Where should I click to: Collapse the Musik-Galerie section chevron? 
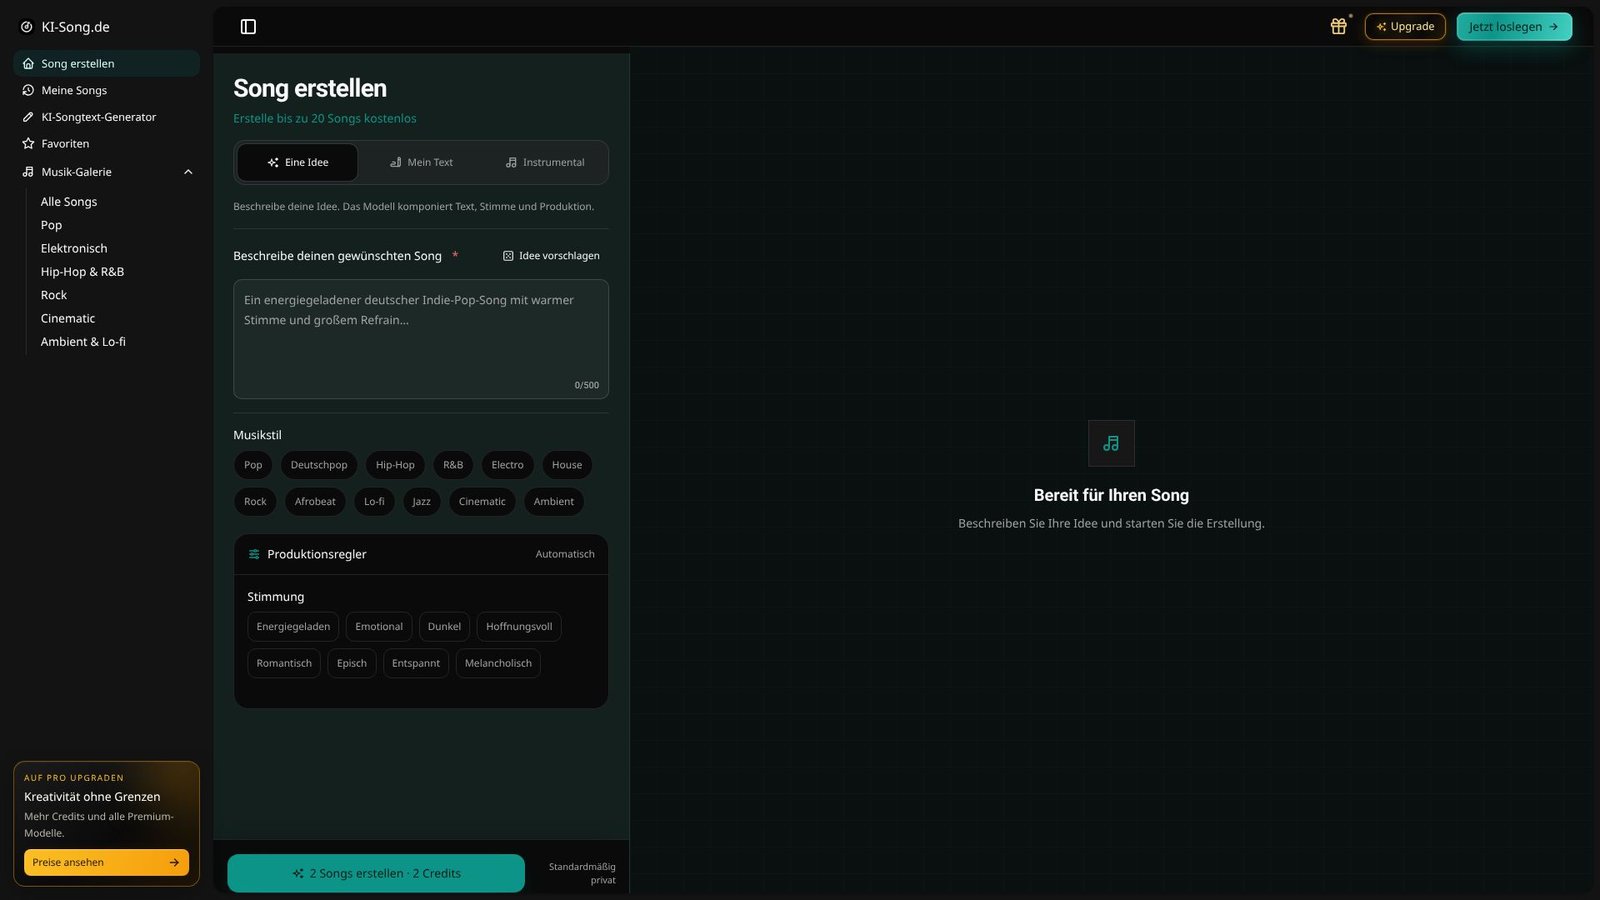(x=188, y=172)
